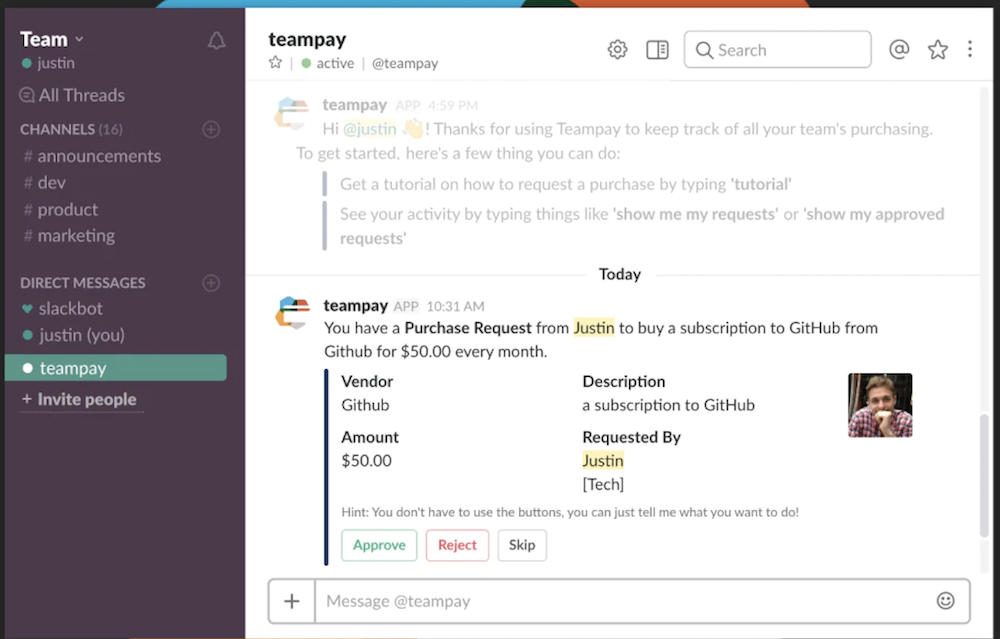Open the #marketing channel

tap(69, 236)
